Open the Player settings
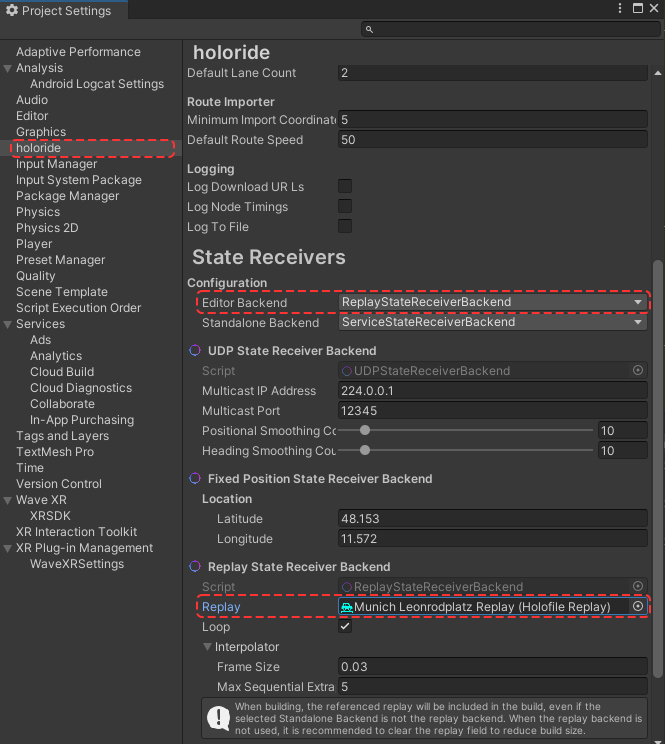Image resolution: width=665 pixels, height=744 pixels. [x=34, y=244]
